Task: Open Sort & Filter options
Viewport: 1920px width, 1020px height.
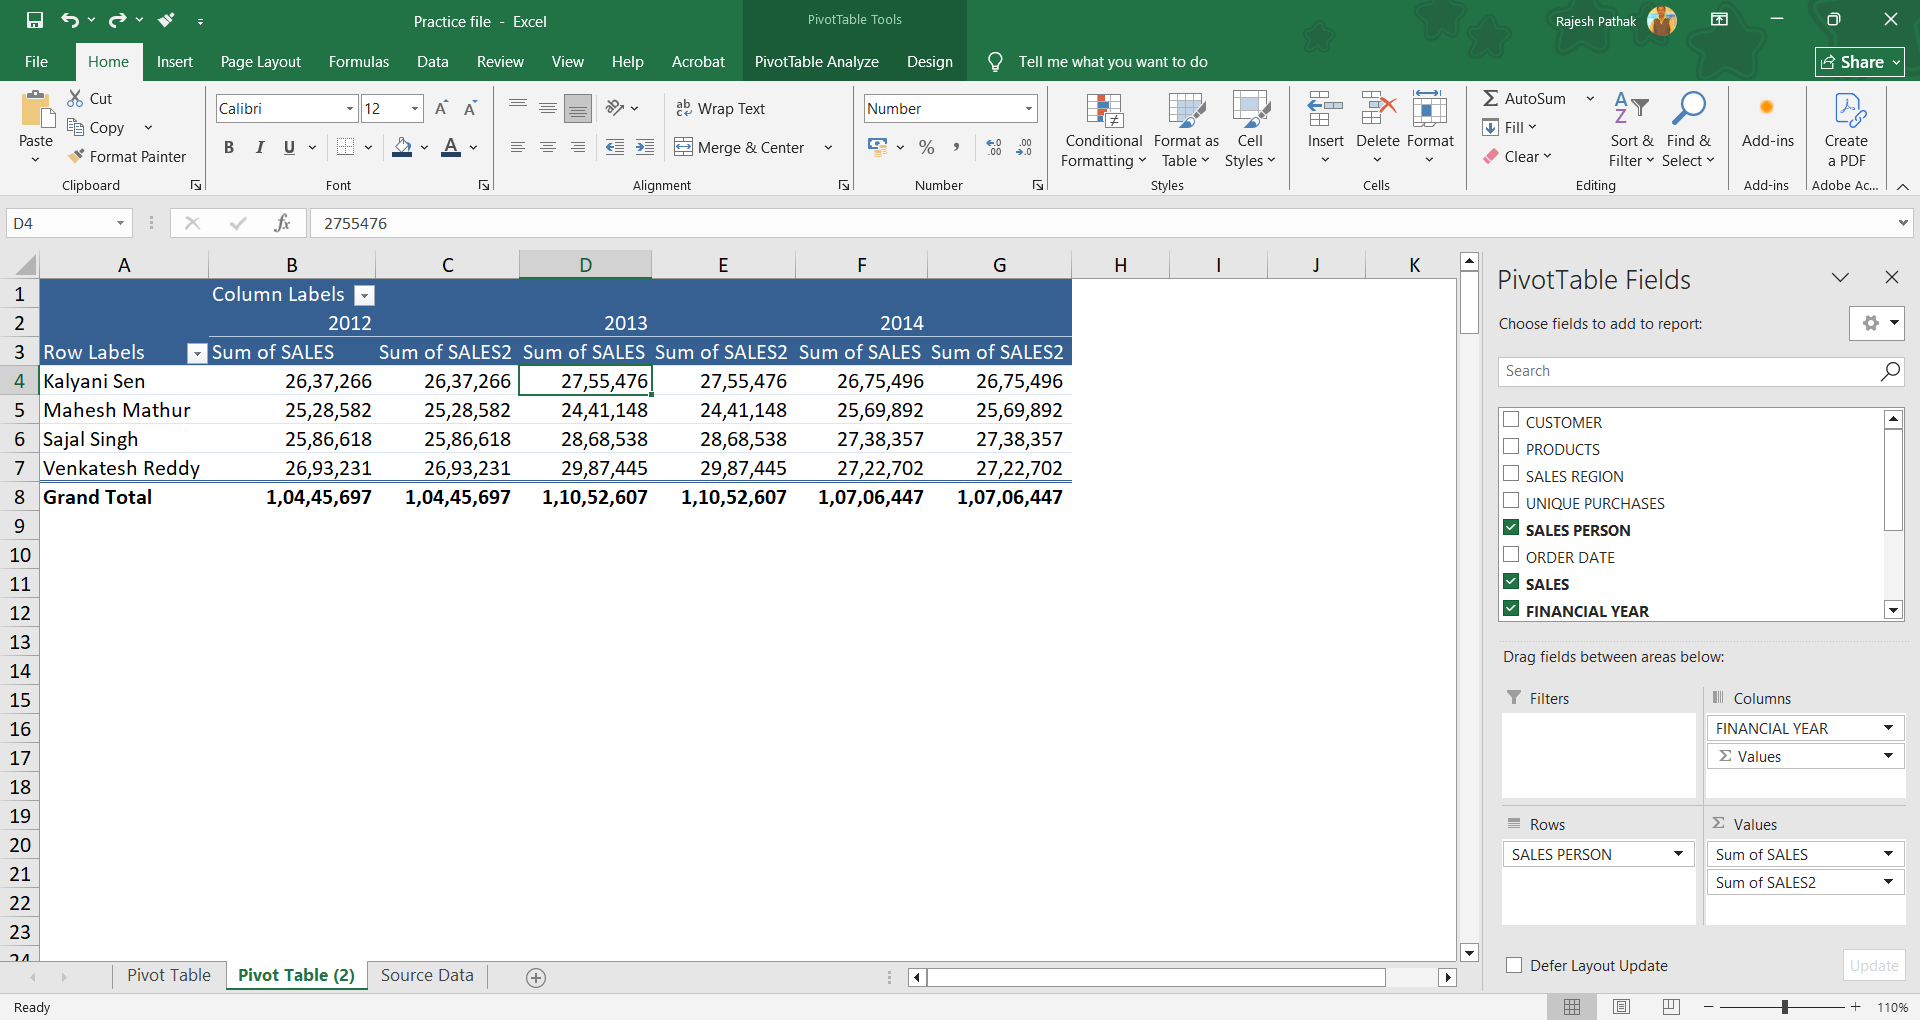Action: pos(1629,128)
